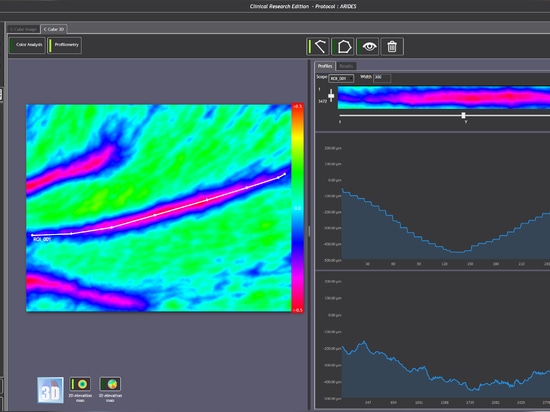Enable the 3D elevation map view
The image size is (550, 412).
(x=110, y=384)
